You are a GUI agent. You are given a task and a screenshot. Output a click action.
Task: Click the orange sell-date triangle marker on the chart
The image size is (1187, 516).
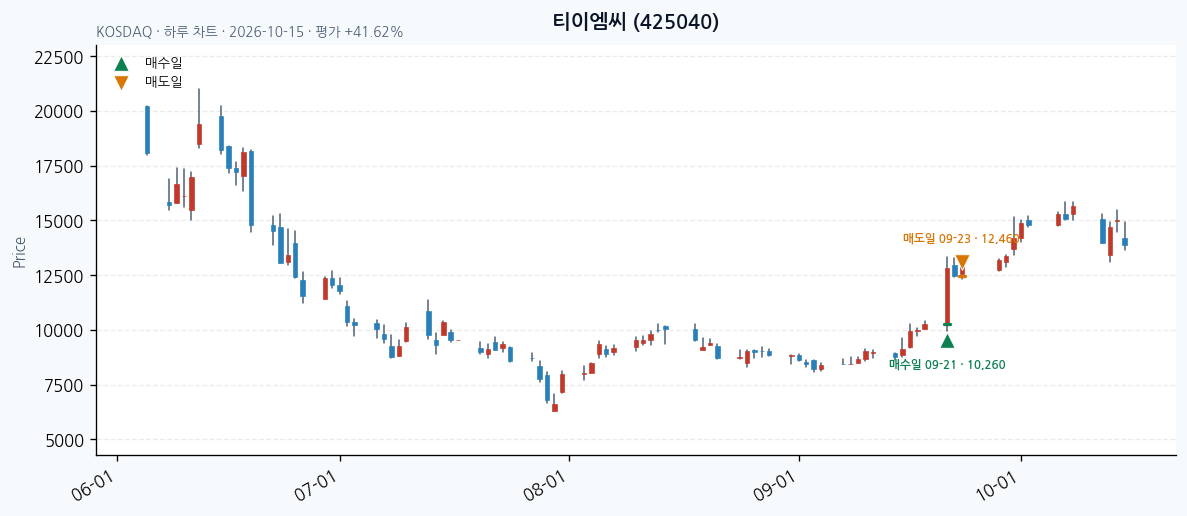962,263
